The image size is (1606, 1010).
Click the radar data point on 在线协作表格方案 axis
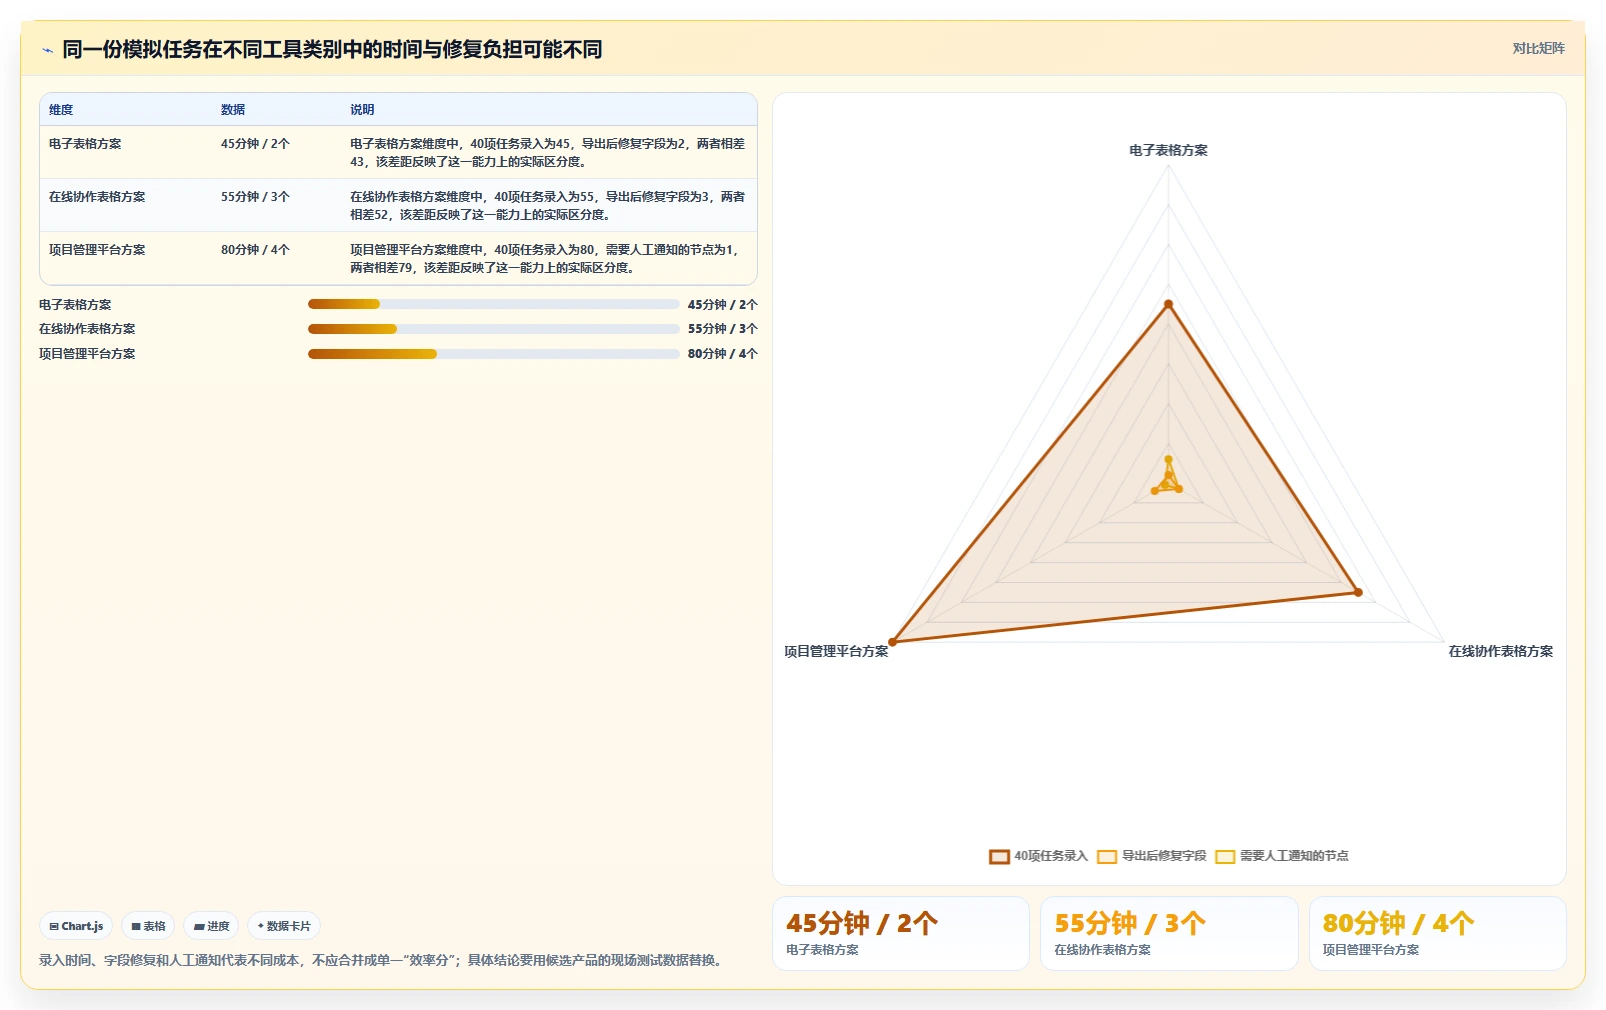tap(1358, 592)
